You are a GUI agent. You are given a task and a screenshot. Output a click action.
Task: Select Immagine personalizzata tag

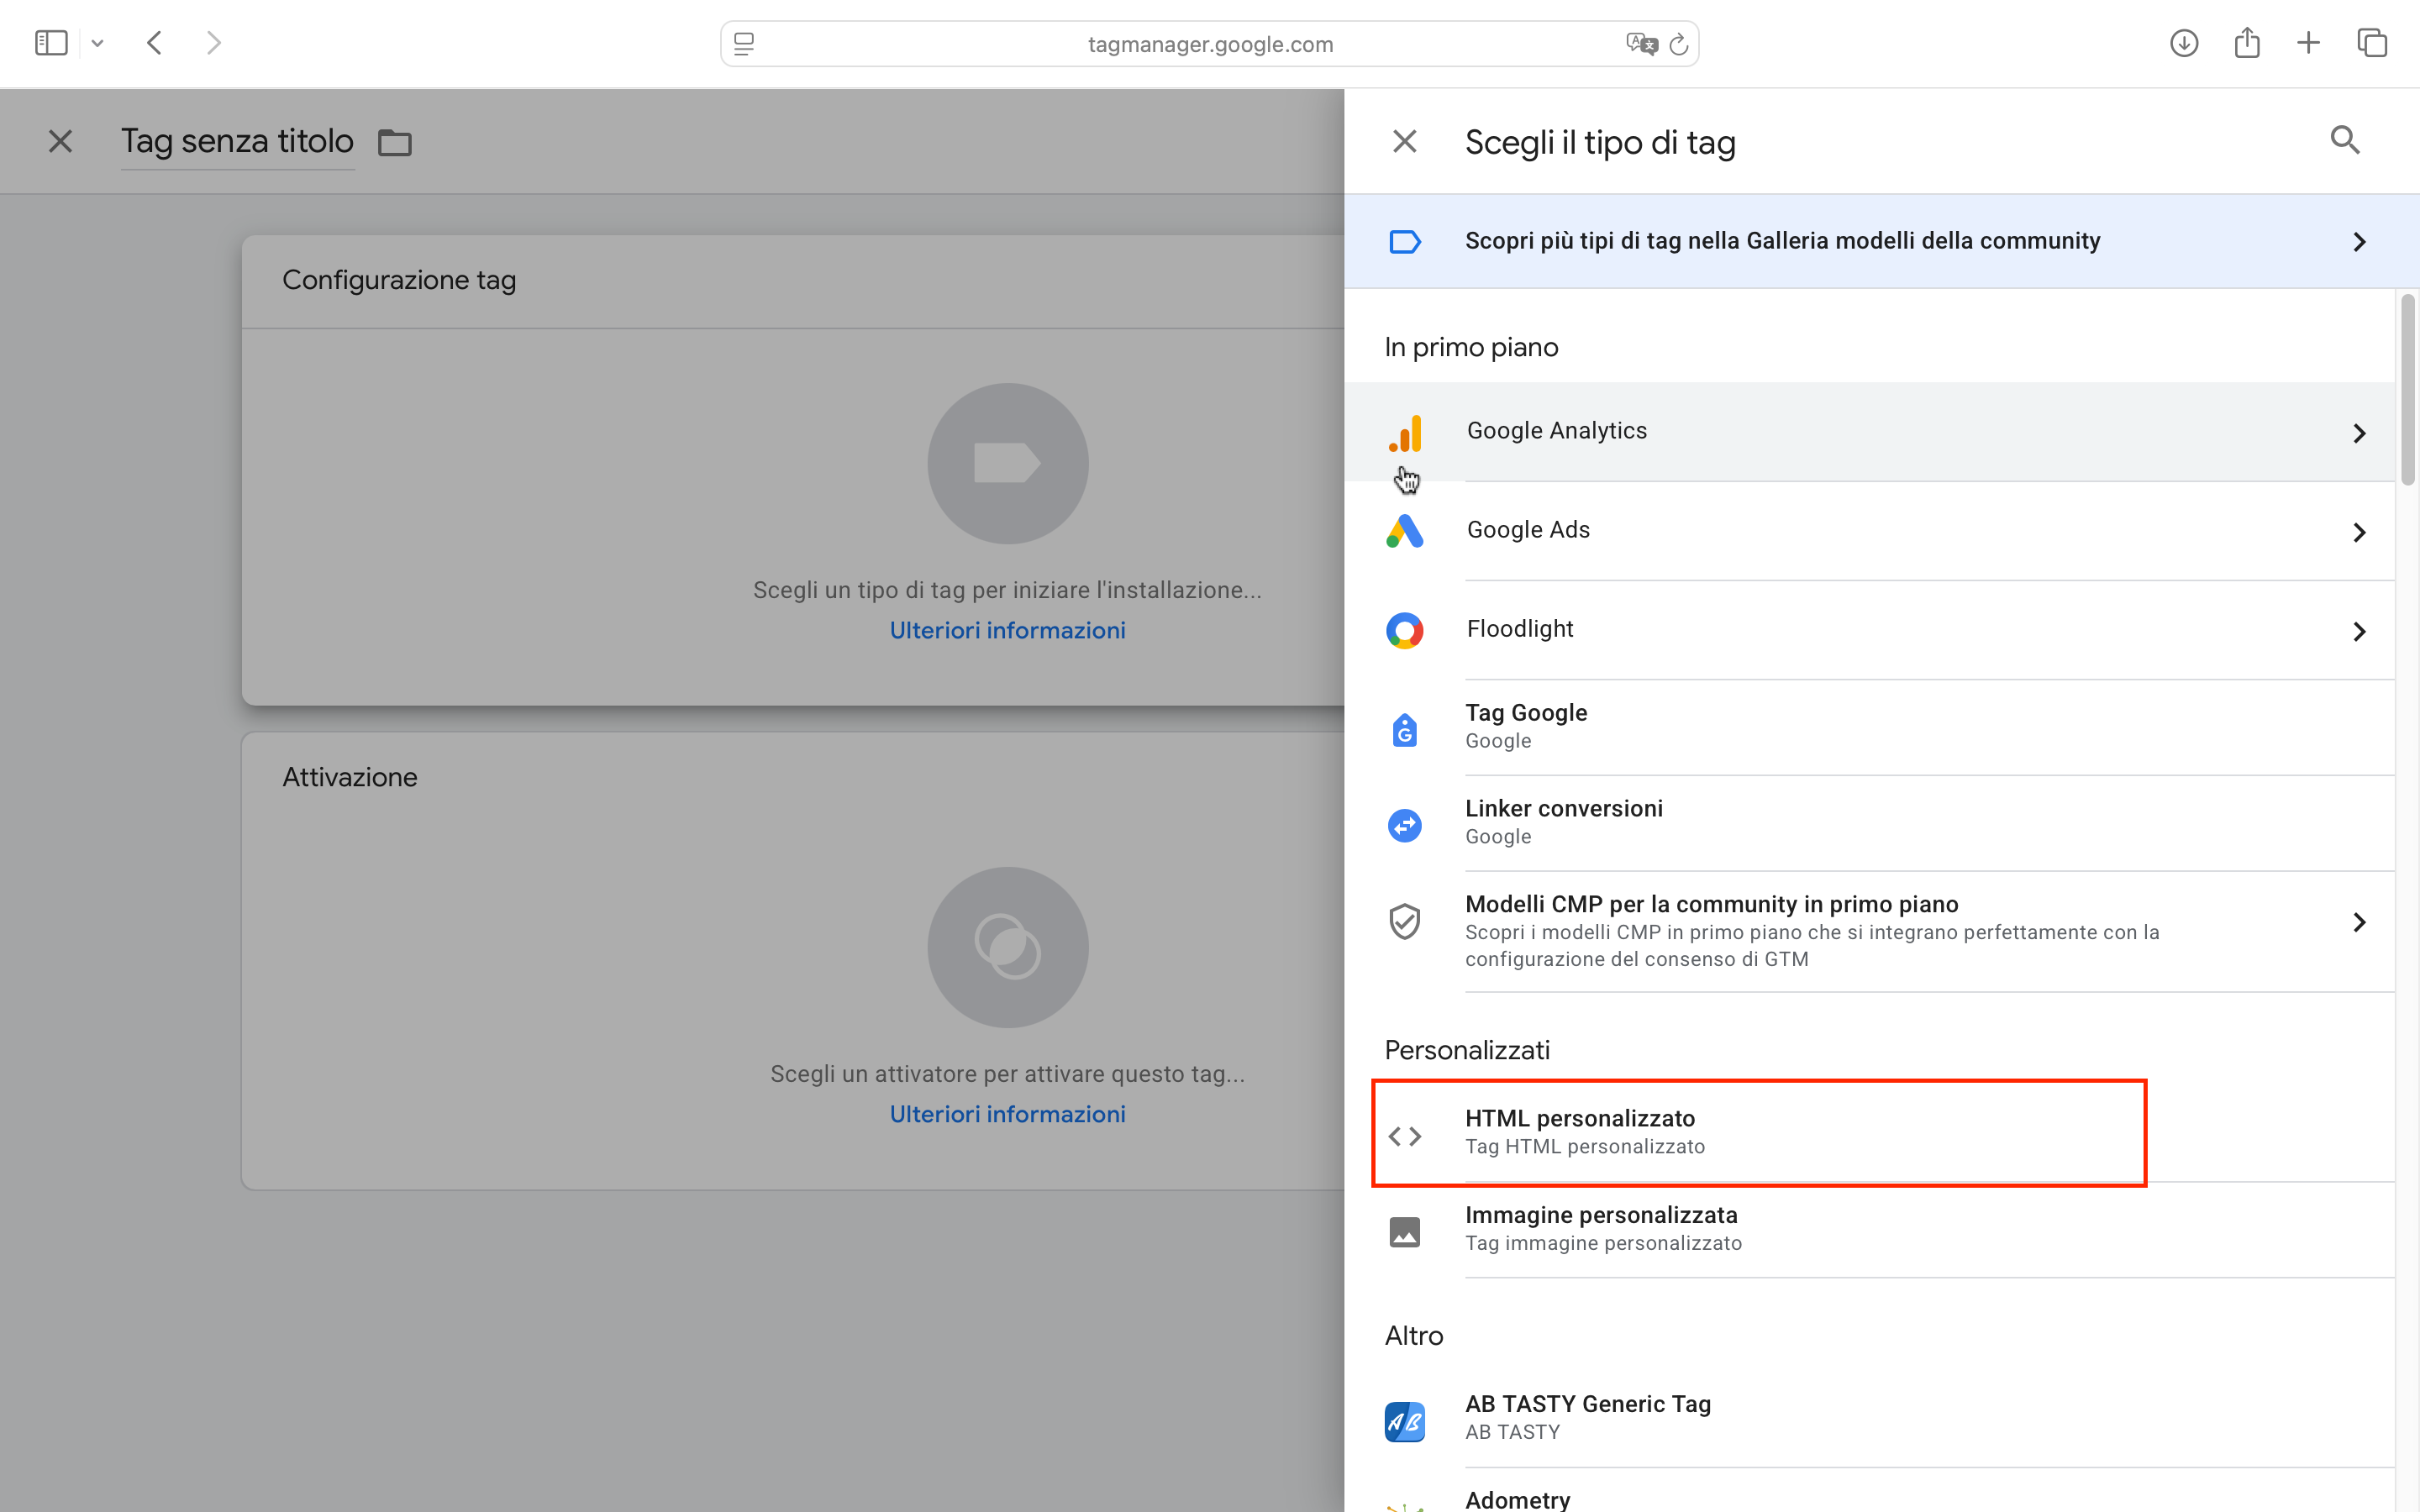[1600, 1228]
